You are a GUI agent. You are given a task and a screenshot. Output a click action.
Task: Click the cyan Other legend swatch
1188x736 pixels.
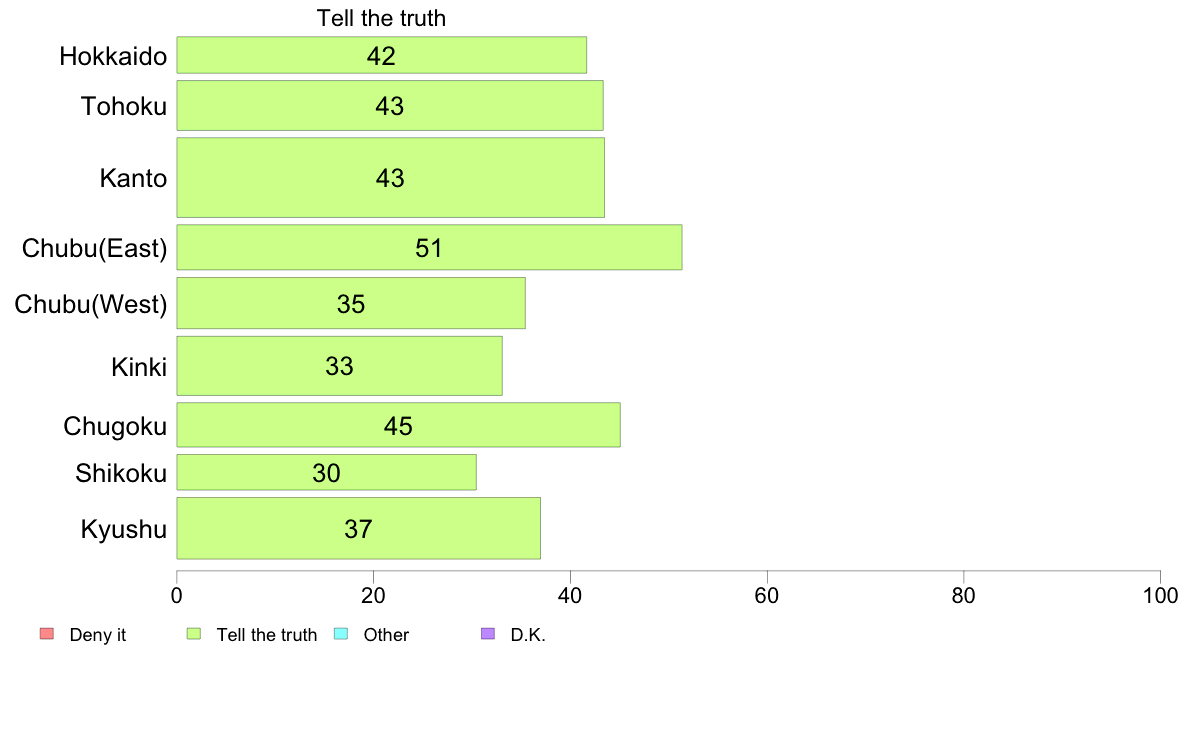coord(341,634)
